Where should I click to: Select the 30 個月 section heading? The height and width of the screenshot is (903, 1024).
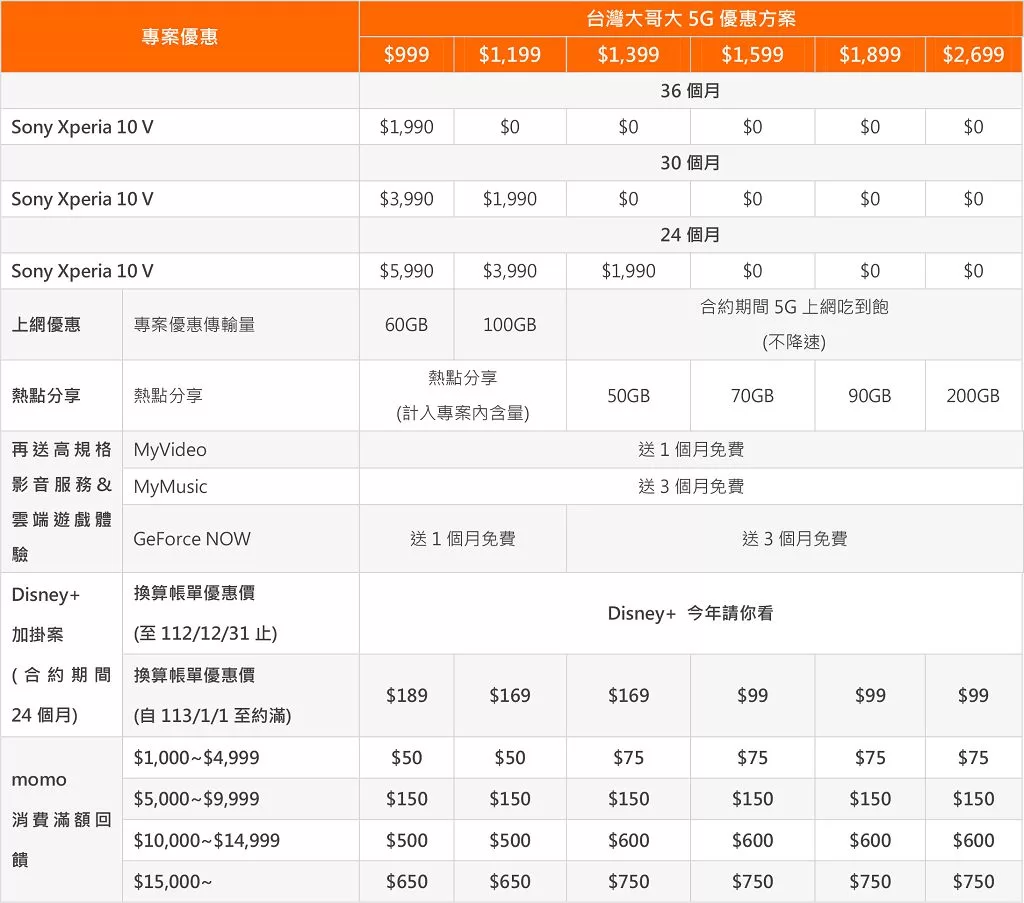(690, 163)
